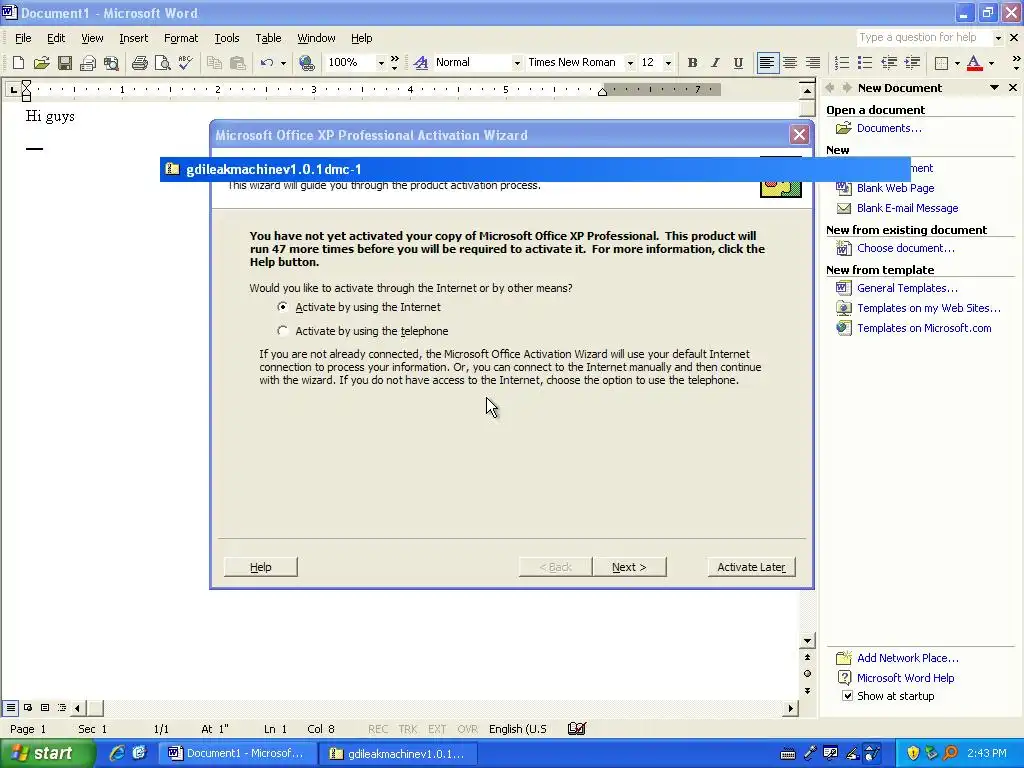Click the wizard Help button
The height and width of the screenshot is (768, 1024).
(x=261, y=567)
